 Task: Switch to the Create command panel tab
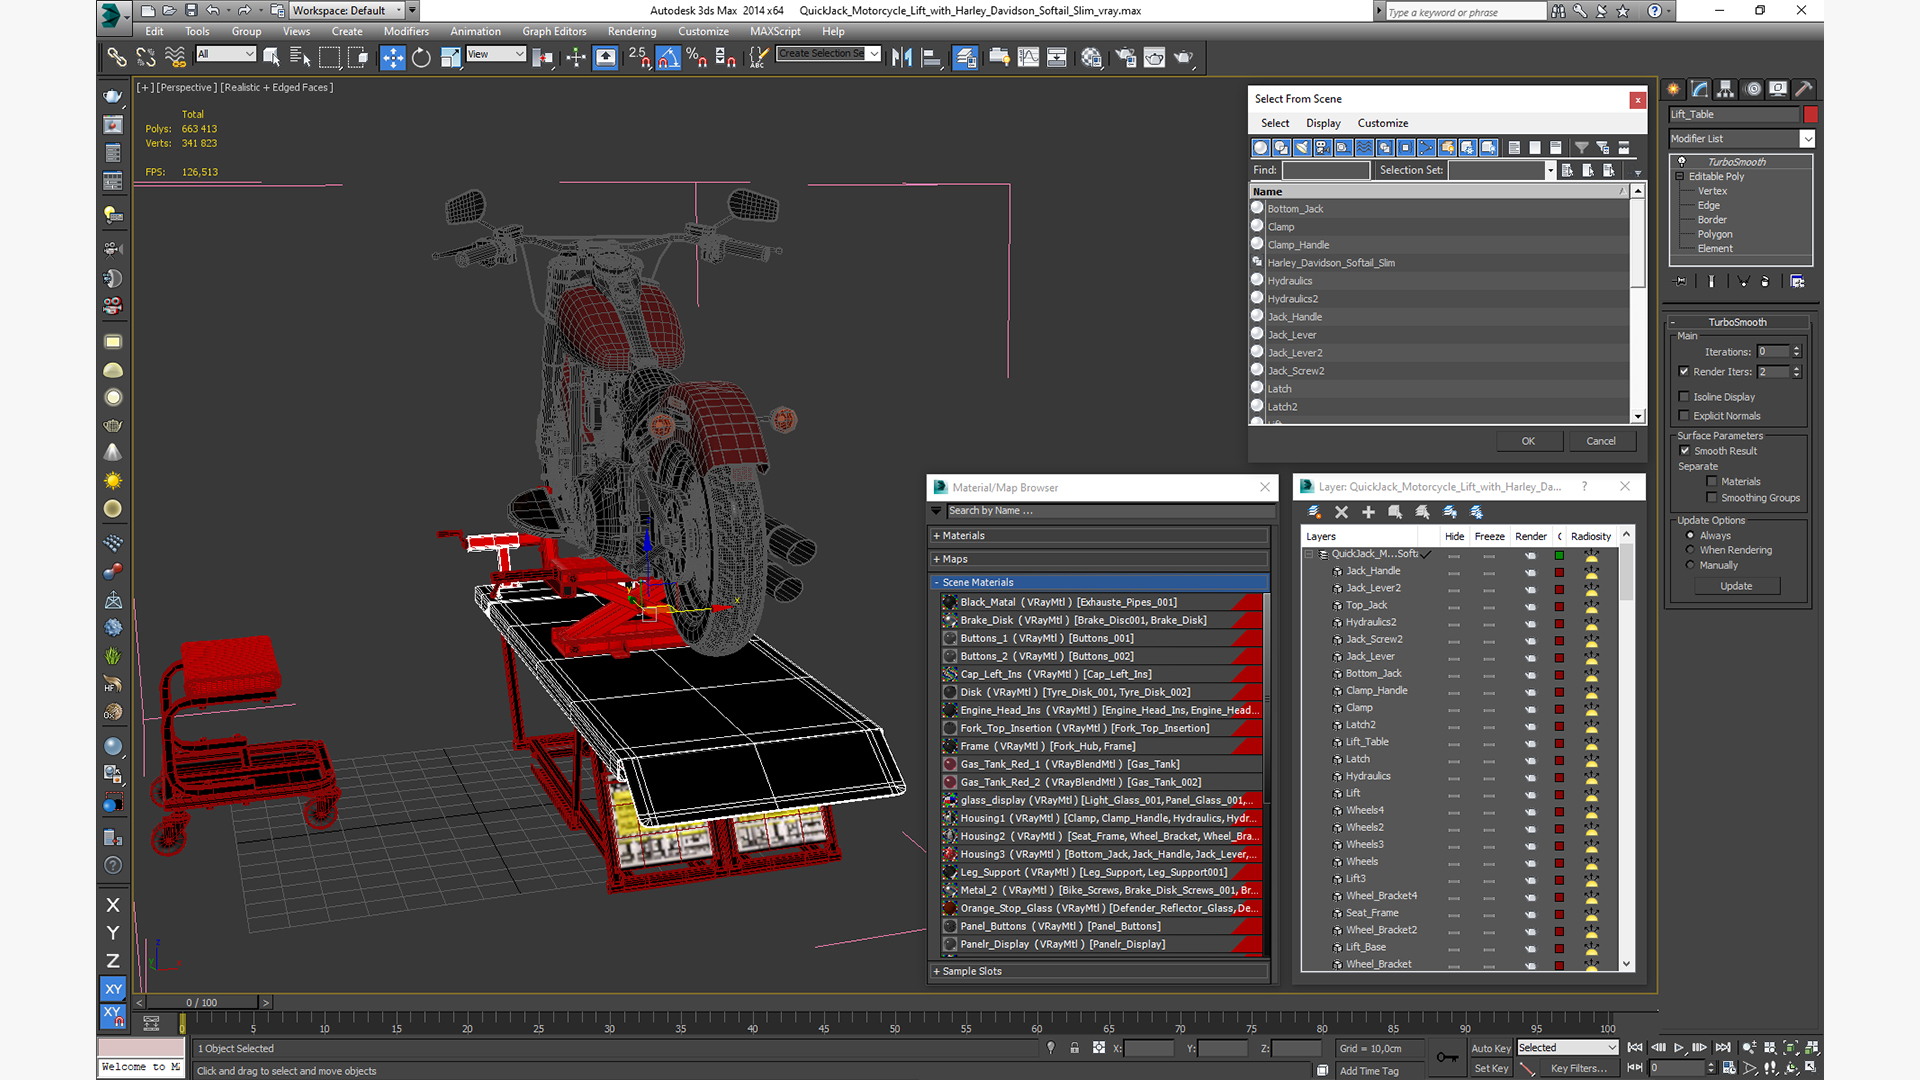tap(1674, 89)
